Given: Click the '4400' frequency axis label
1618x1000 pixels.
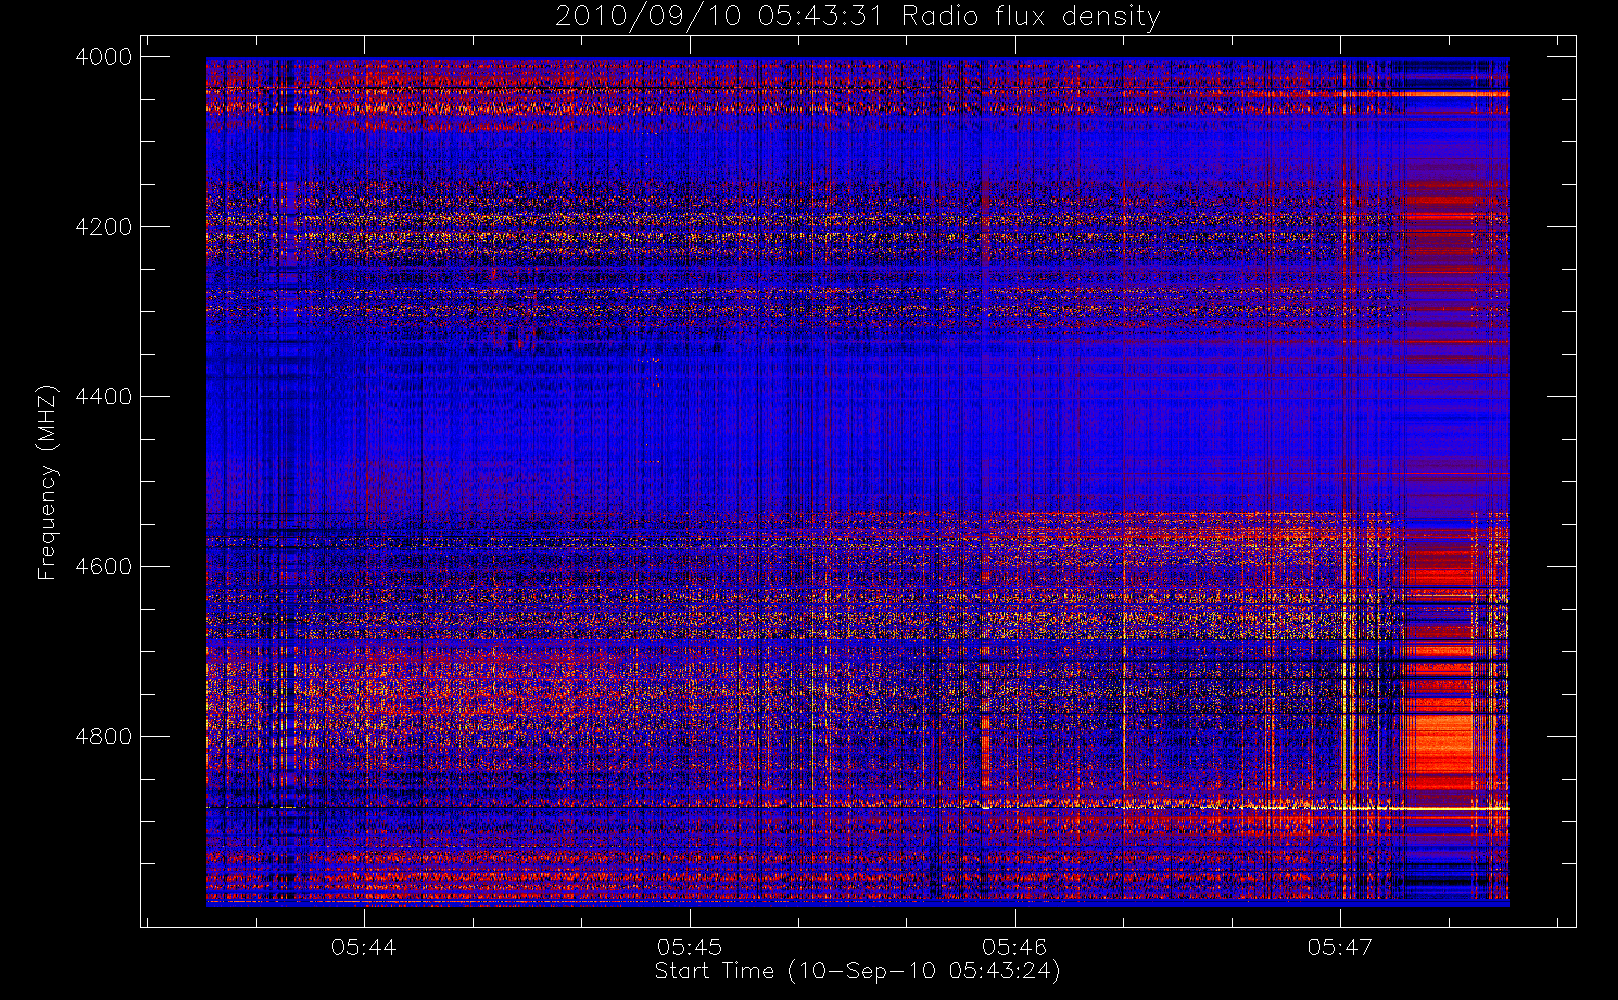Looking at the screenshot, I should (104, 397).
